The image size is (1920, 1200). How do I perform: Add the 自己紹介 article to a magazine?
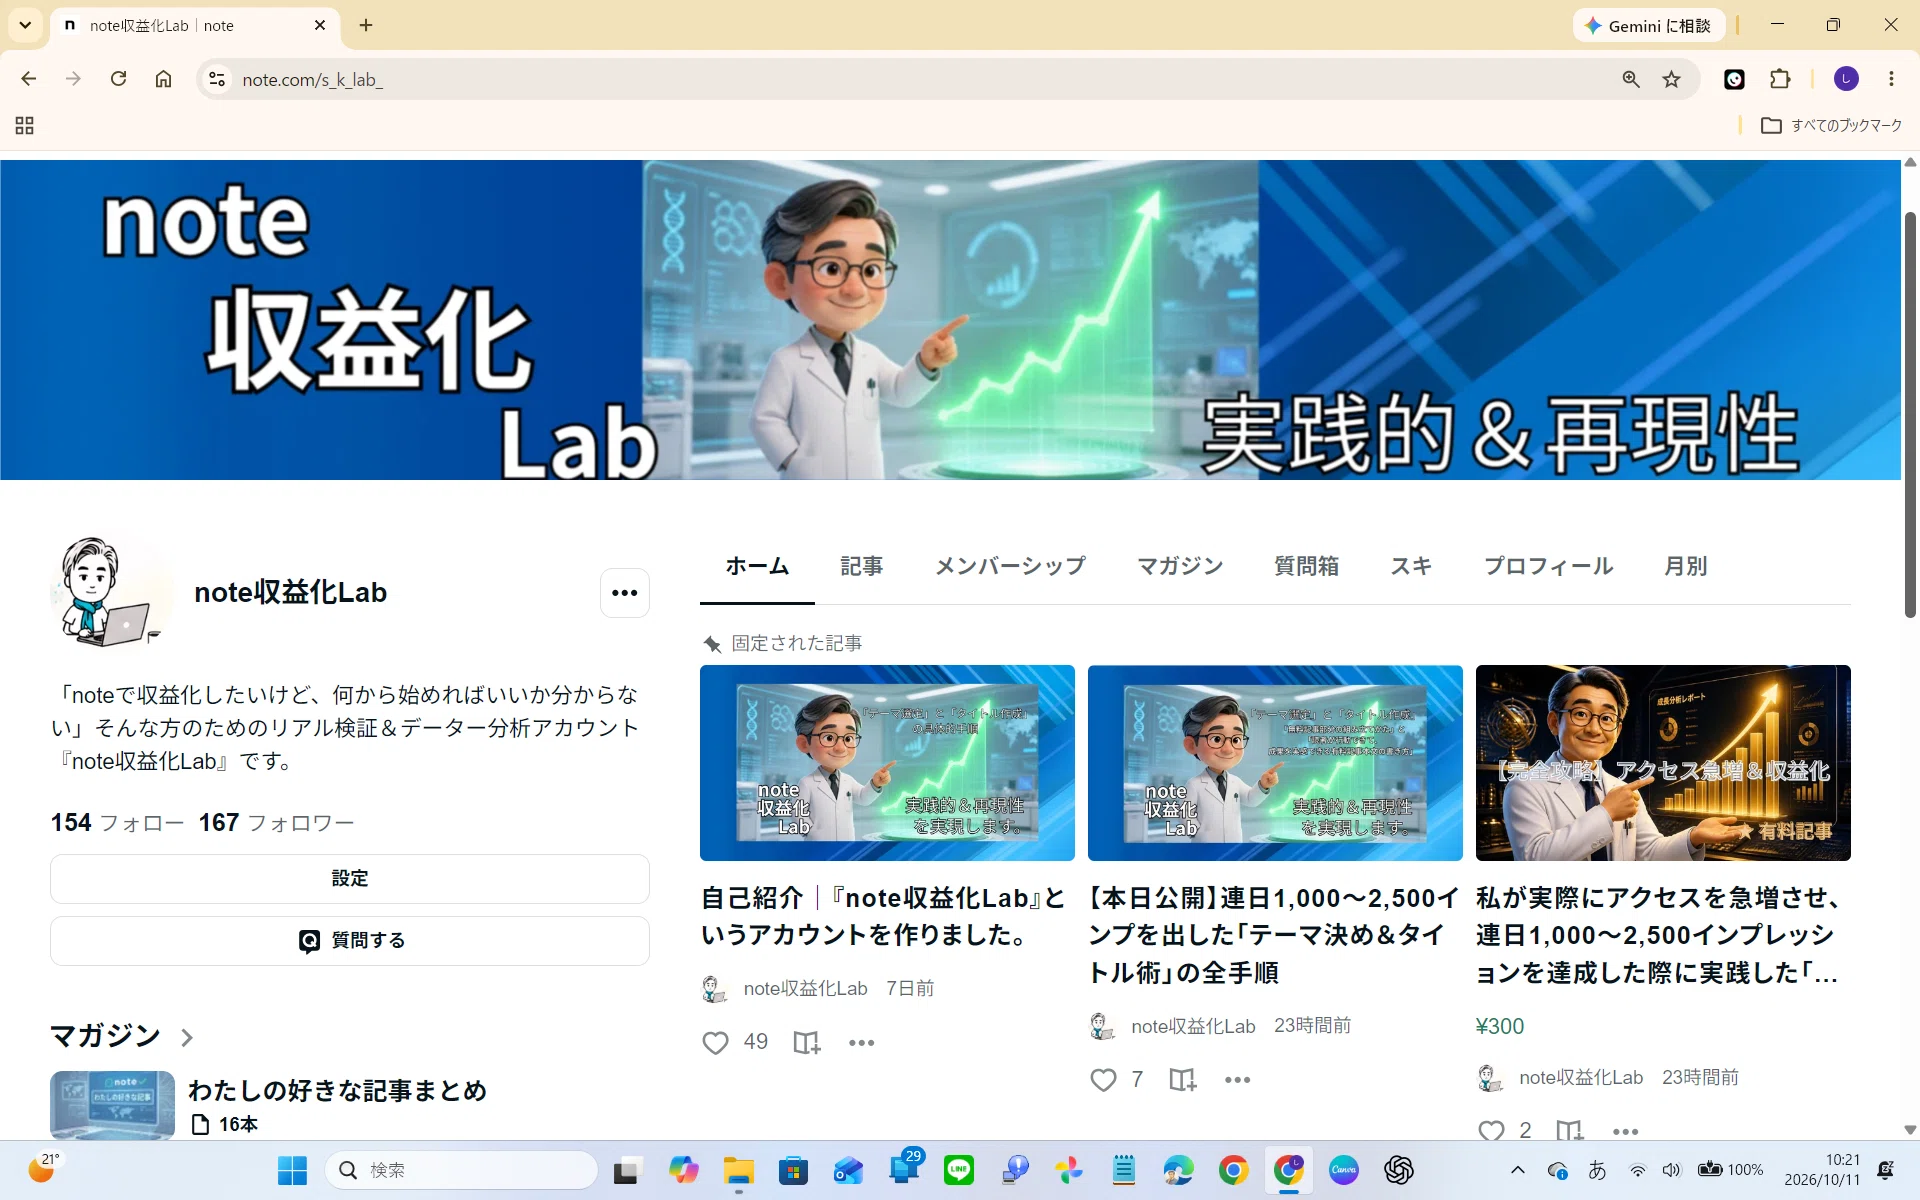[806, 1043]
